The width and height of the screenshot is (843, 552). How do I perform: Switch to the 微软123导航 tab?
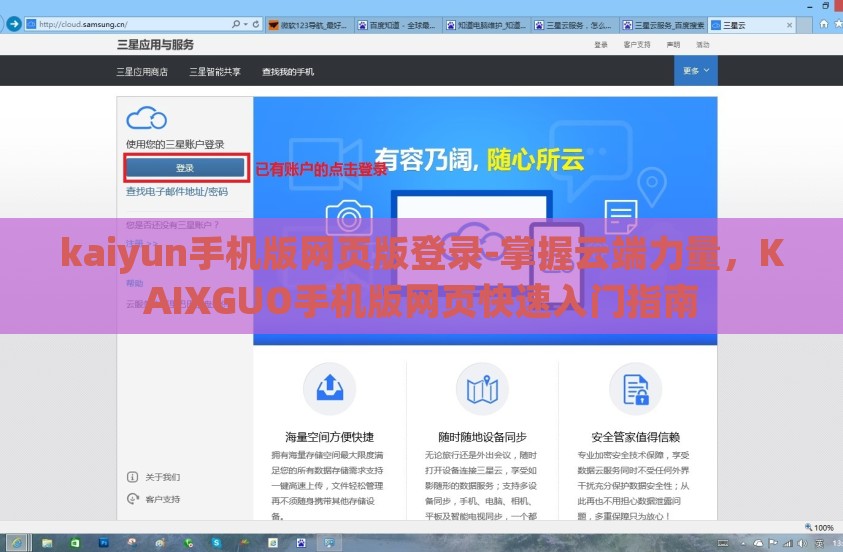310,25
